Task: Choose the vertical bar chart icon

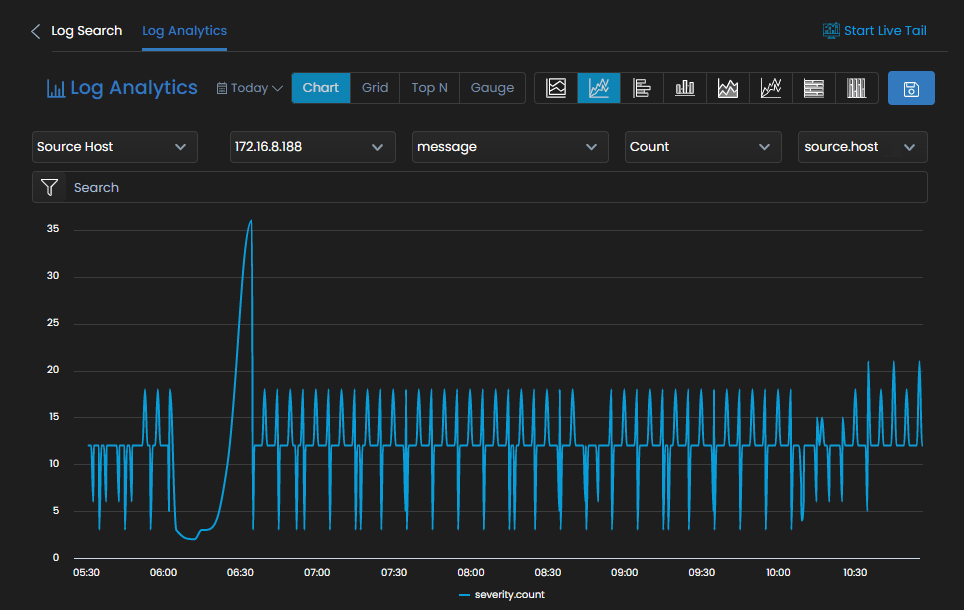Action: pyautogui.click(x=685, y=88)
